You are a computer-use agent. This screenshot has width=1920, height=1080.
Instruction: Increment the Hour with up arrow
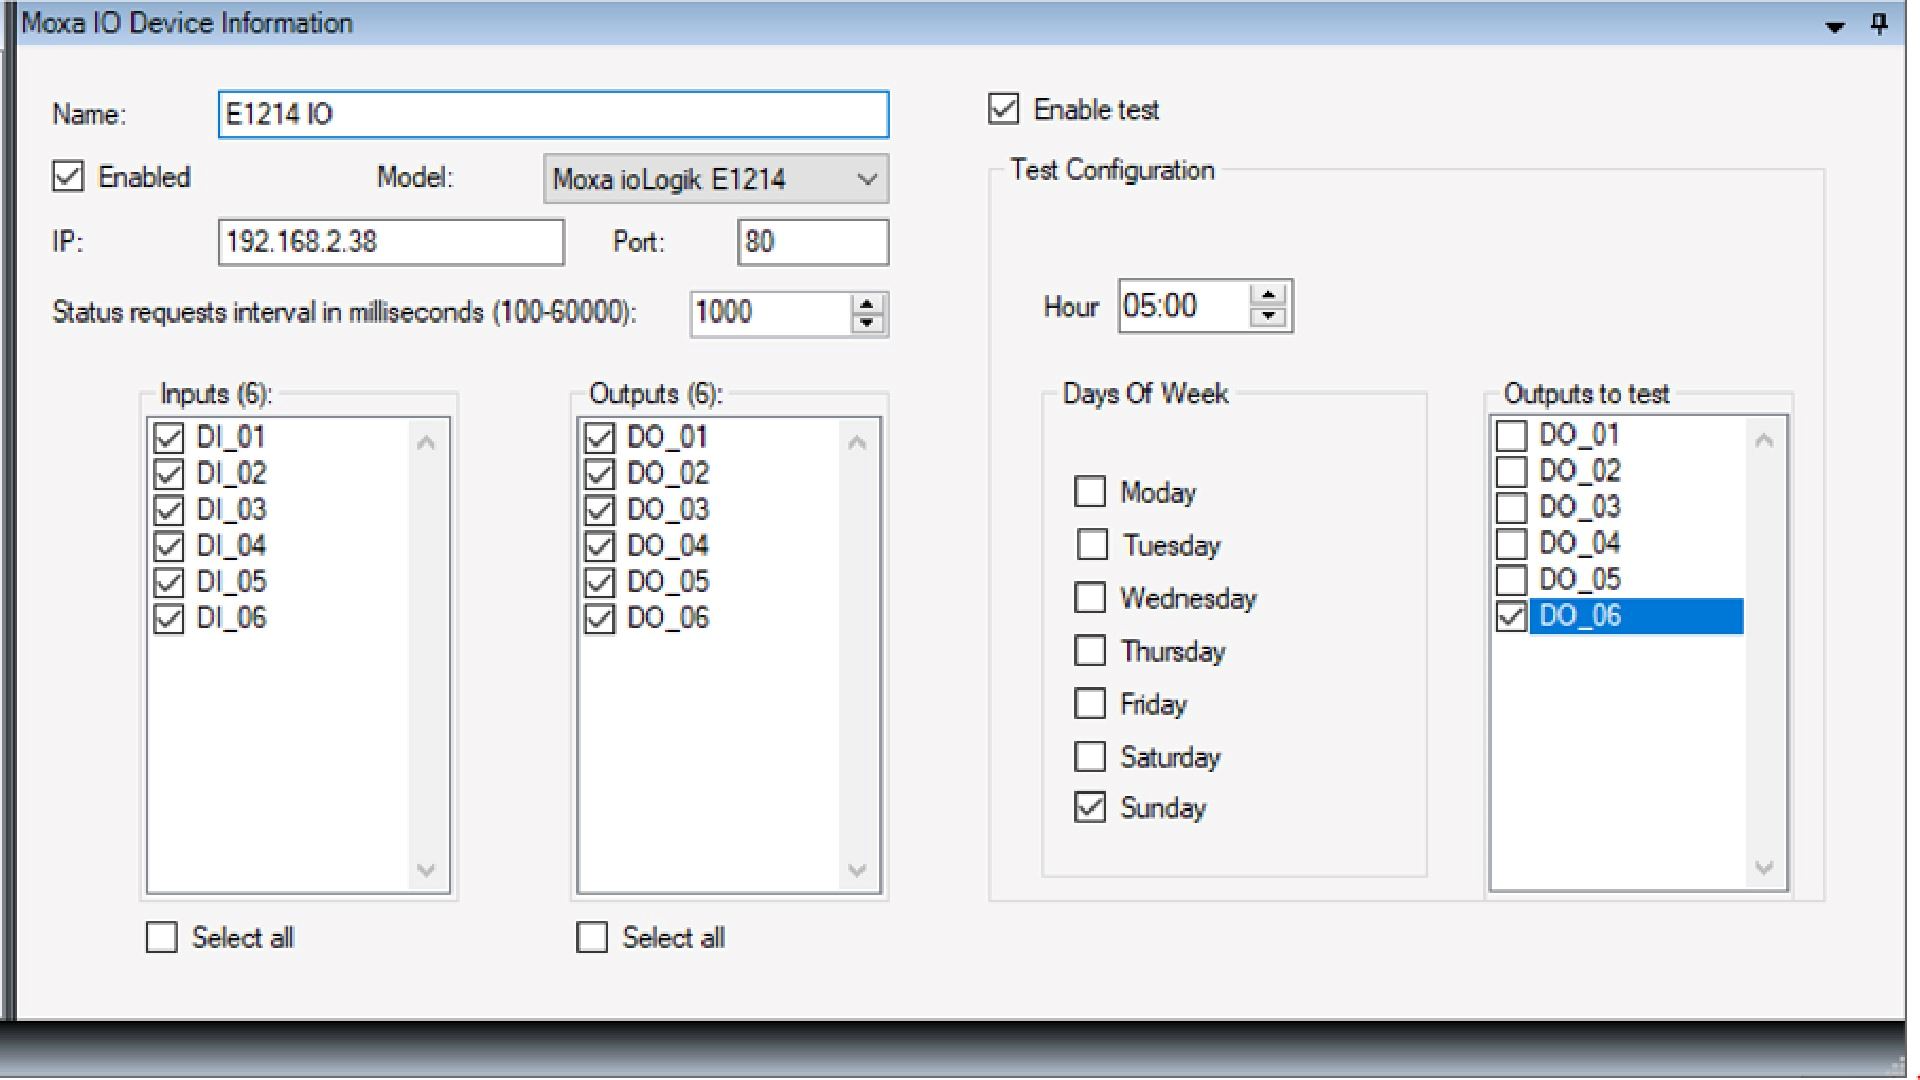pyautogui.click(x=1269, y=296)
